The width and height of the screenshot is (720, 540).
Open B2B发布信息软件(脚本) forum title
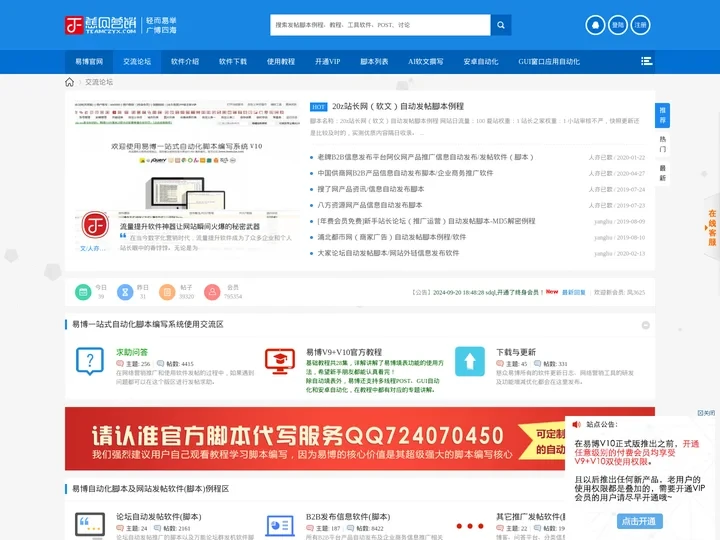[348, 517]
